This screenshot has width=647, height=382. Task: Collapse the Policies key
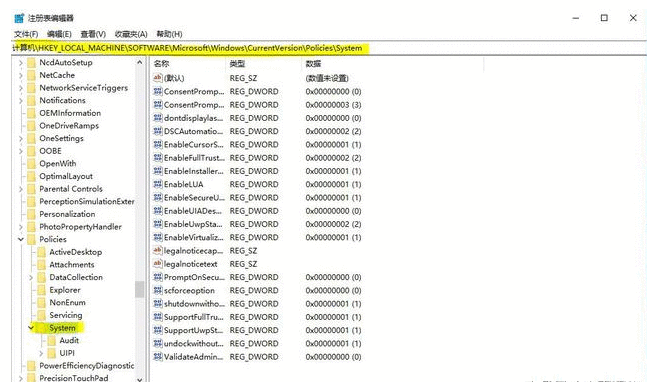[x=21, y=239]
